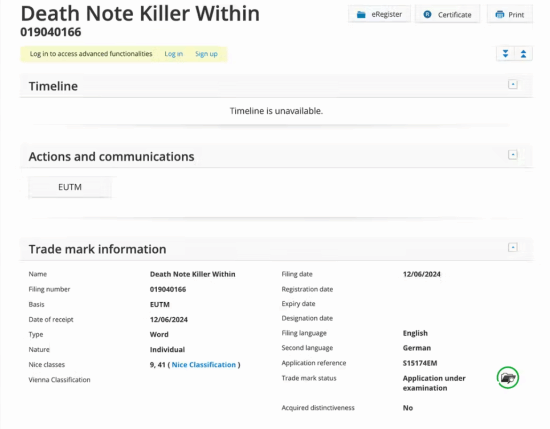Screen dimensions: 550x429
Task: Click the Death Note Killer Within name value
Action: (x=193, y=274)
